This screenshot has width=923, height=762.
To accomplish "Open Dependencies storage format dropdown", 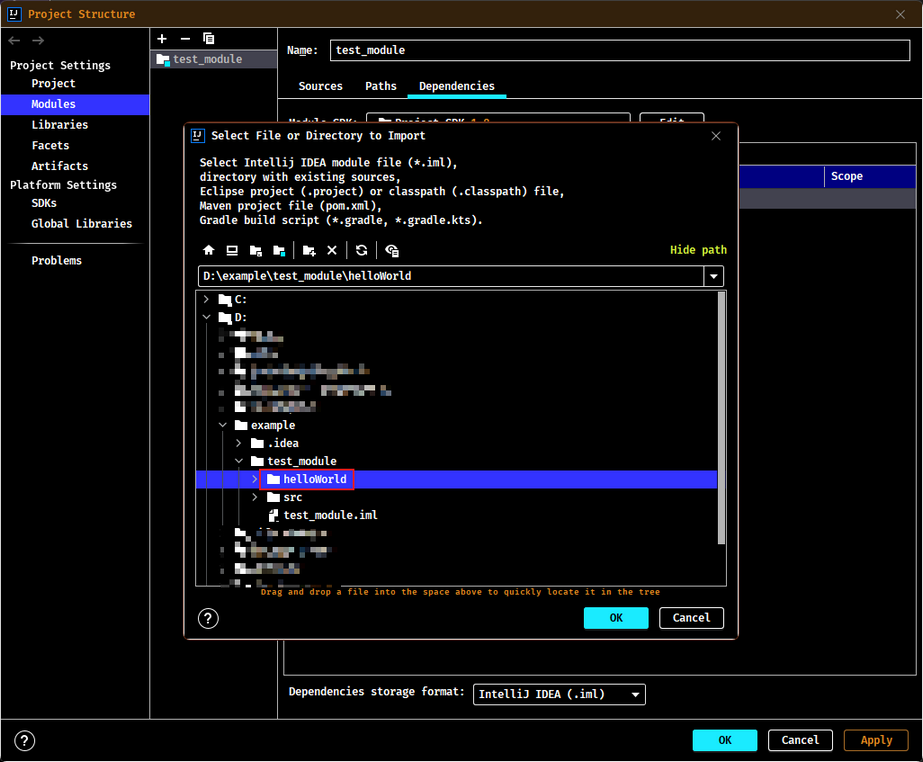I will point(559,694).
